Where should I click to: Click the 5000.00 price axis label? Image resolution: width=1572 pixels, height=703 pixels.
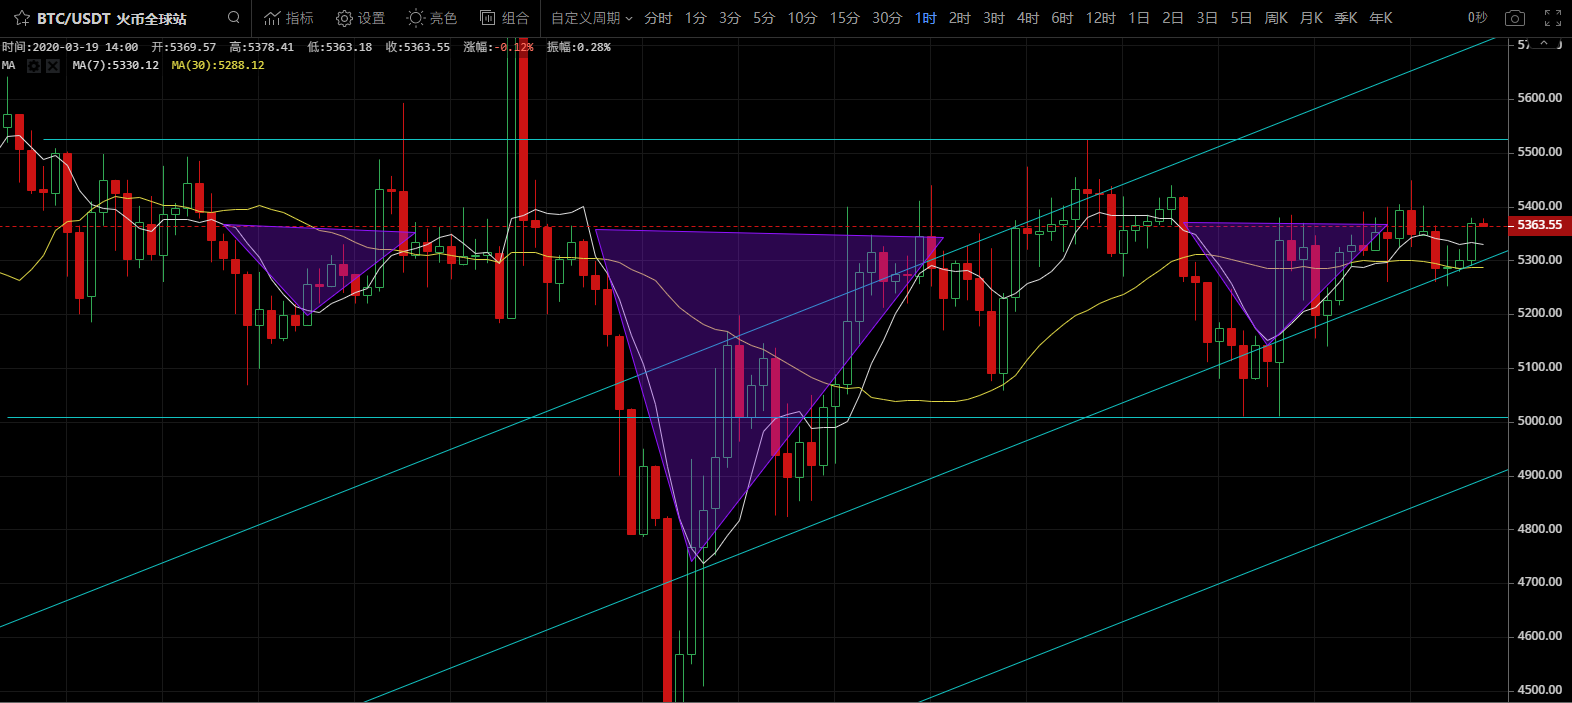click(x=1540, y=421)
